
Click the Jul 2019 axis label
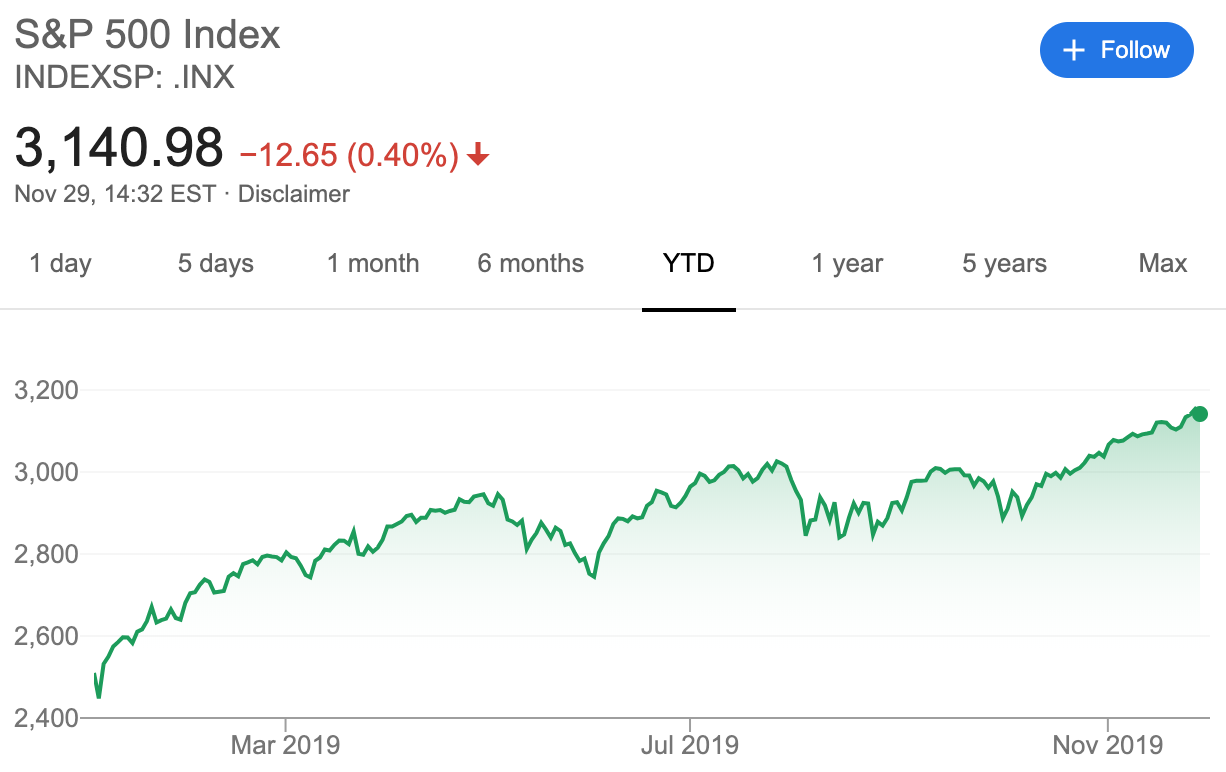pyautogui.click(x=690, y=745)
